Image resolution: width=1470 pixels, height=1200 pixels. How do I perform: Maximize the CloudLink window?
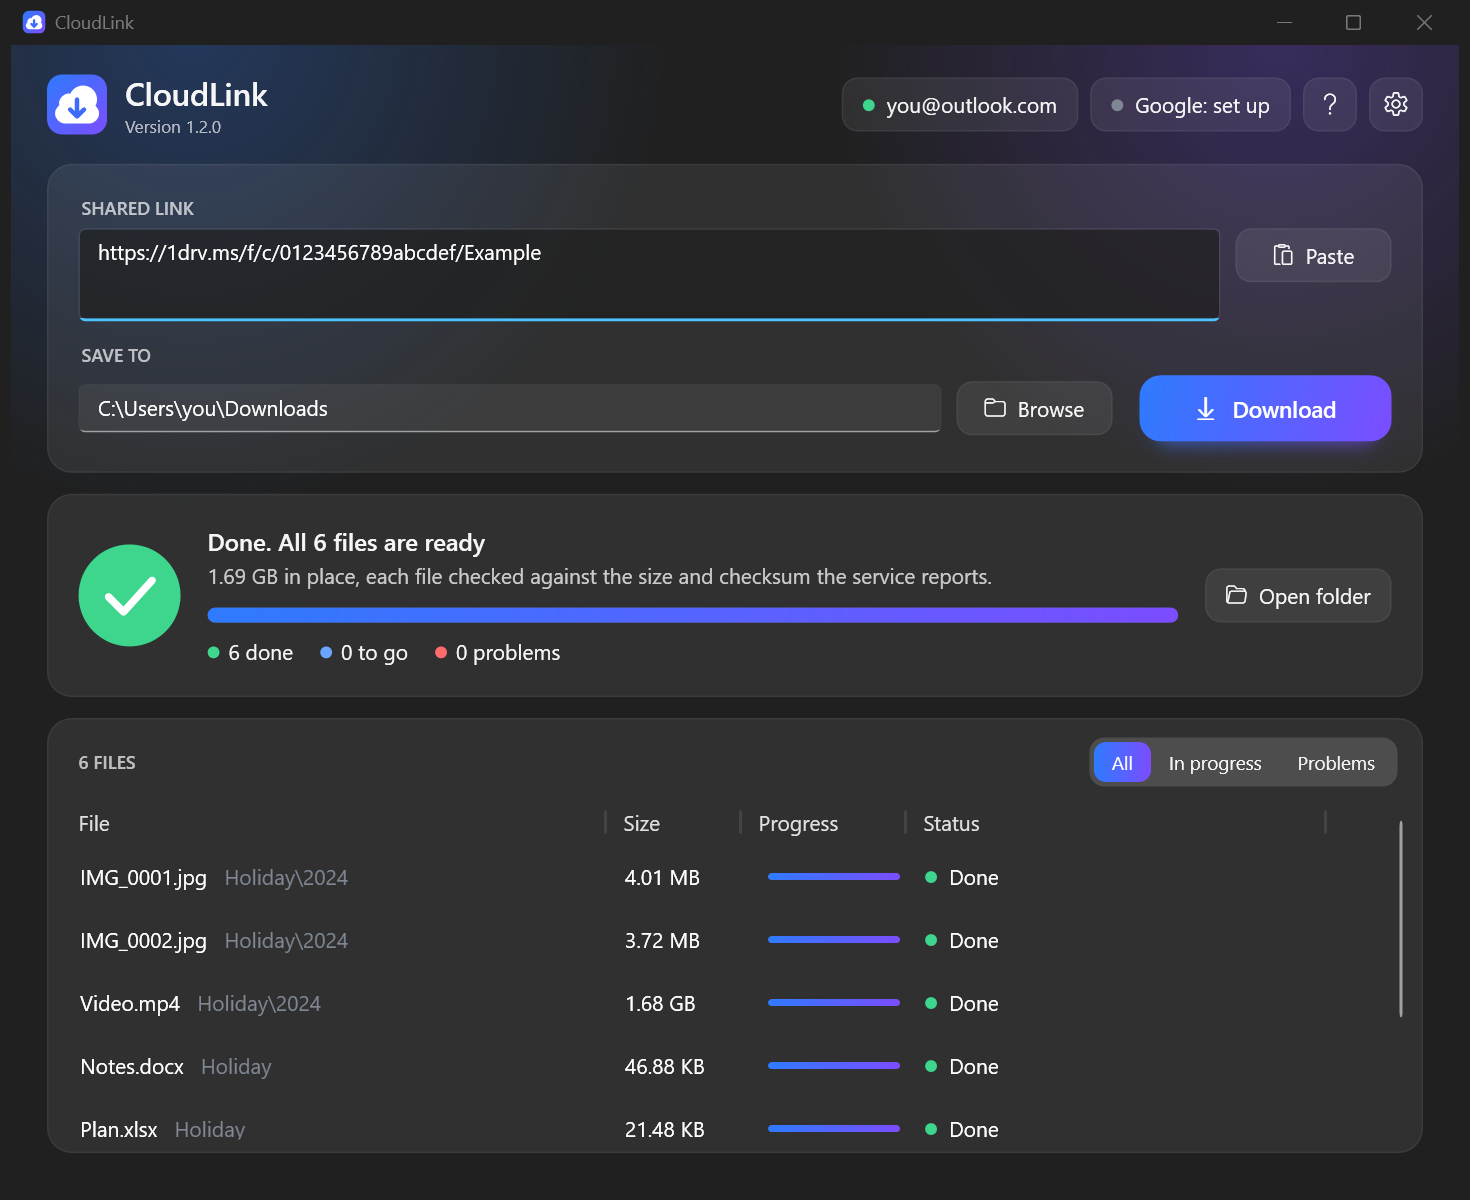coord(1354,22)
